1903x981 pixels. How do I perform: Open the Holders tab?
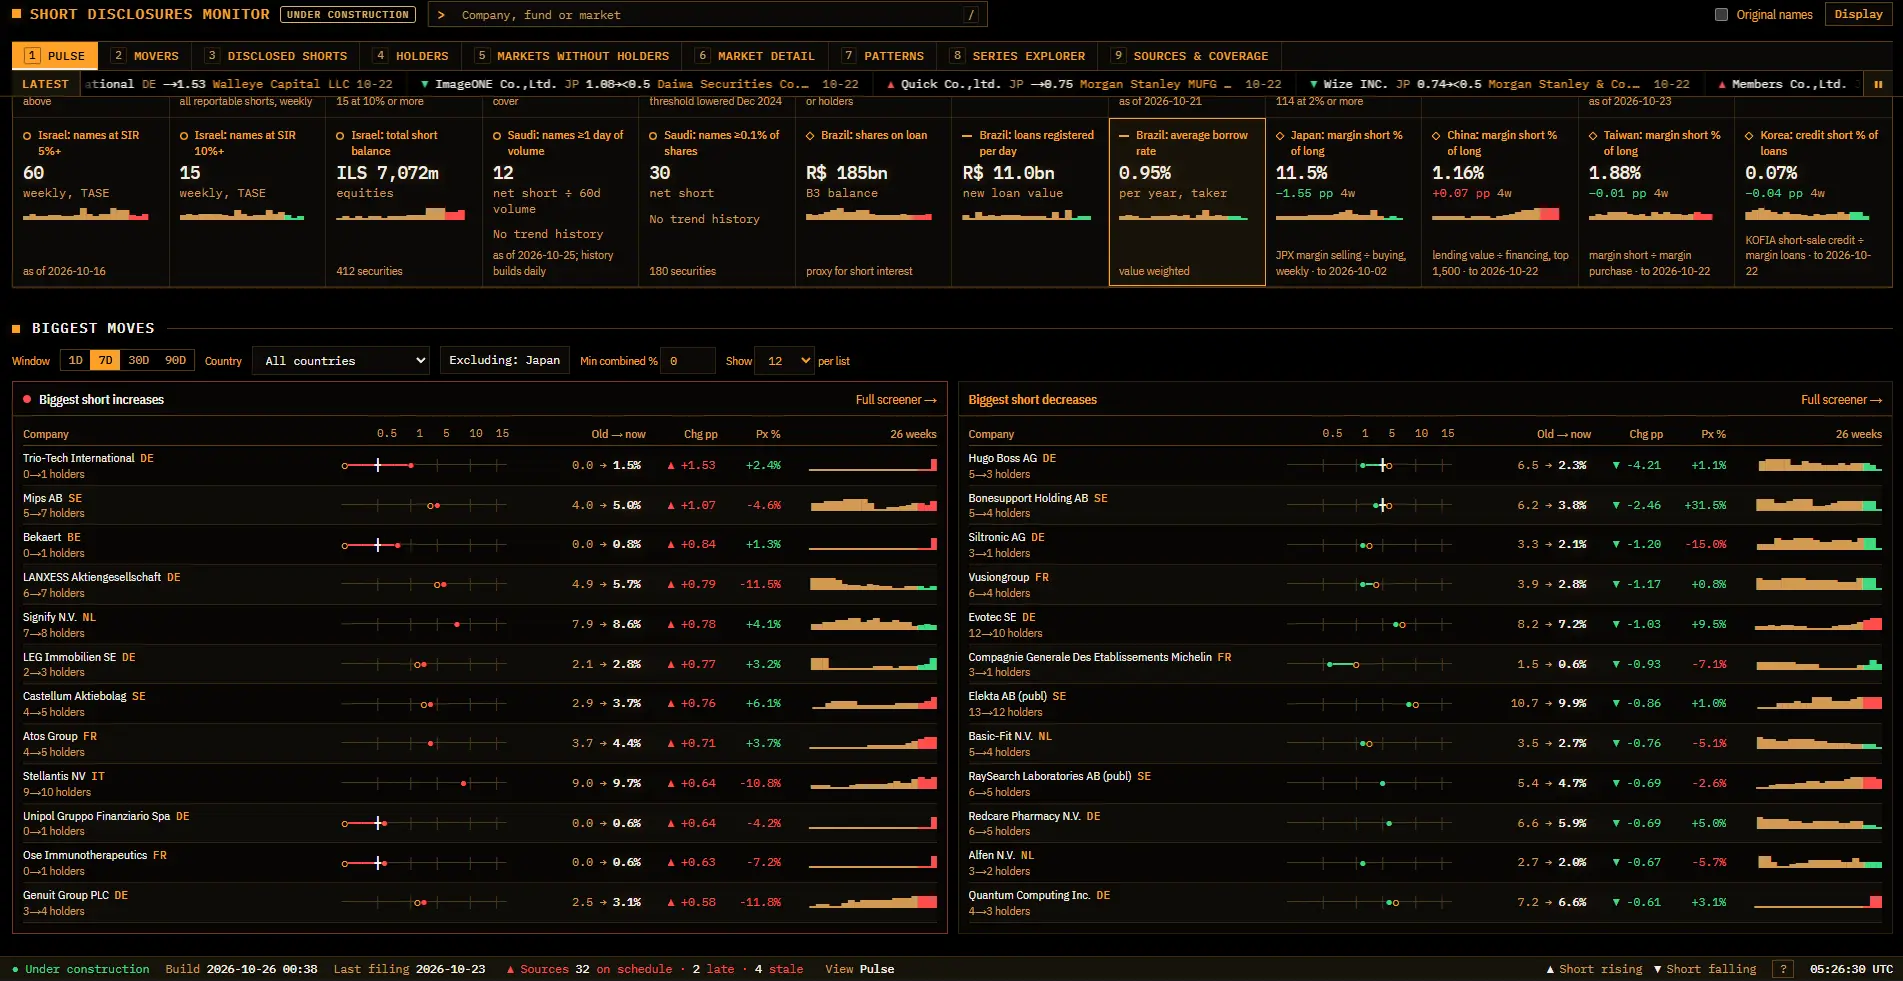click(x=411, y=56)
